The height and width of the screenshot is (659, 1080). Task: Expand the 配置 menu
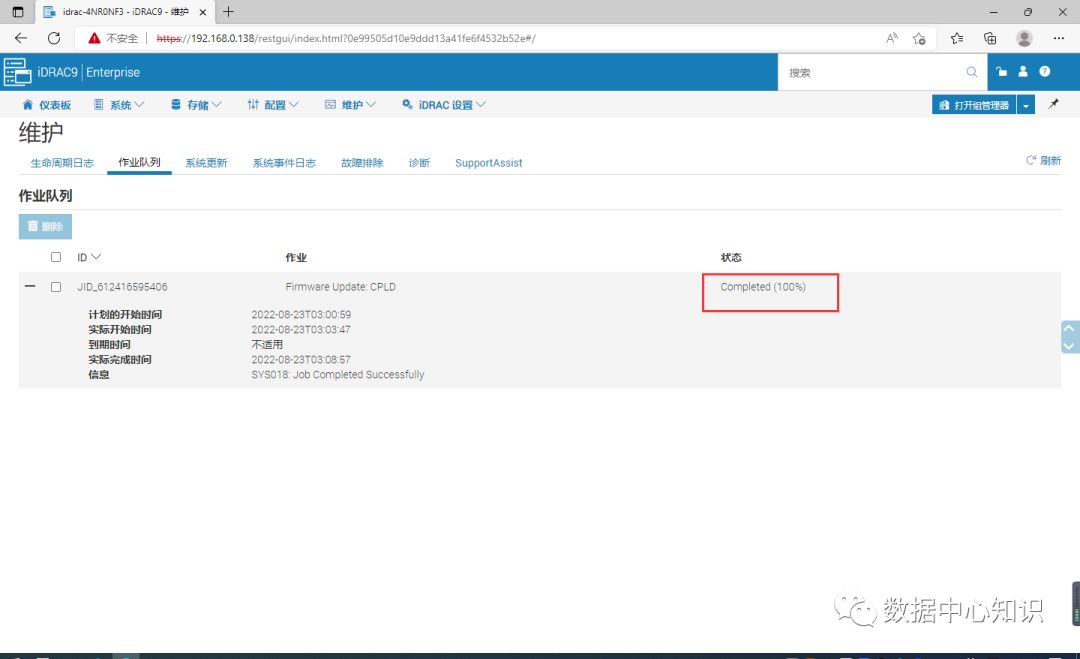click(273, 105)
